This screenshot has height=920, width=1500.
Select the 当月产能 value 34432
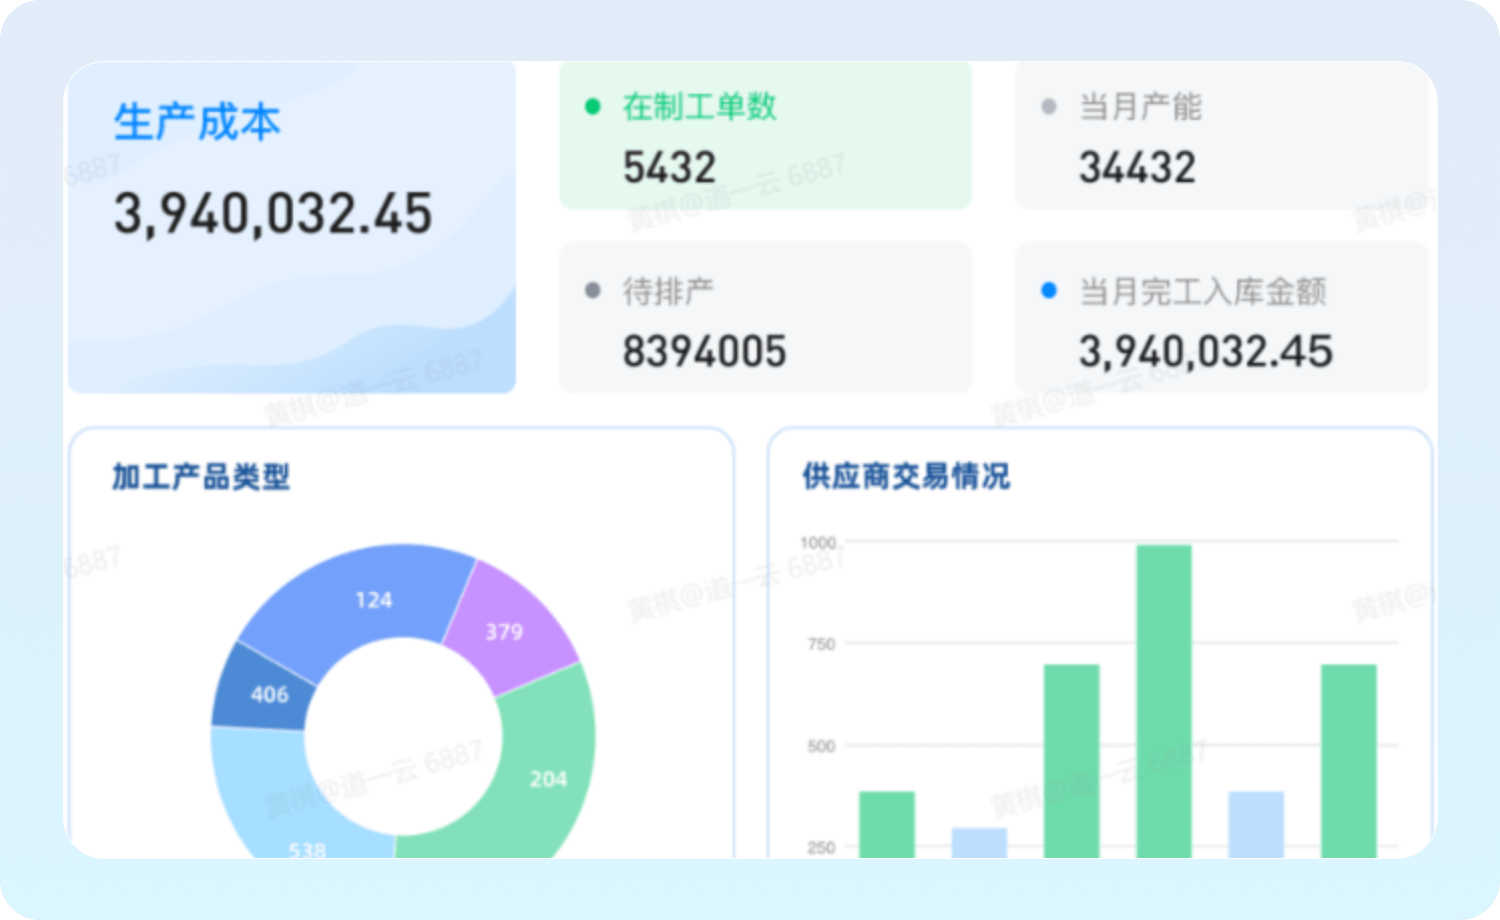pos(1137,167)
